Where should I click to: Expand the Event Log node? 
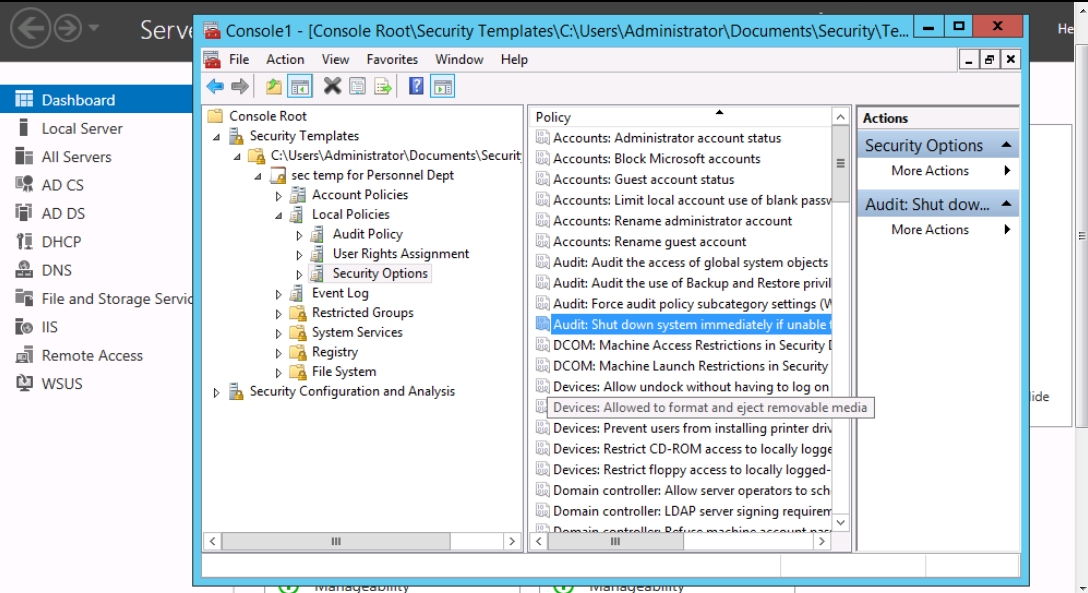pyautogui.click(x=278, y=295)
